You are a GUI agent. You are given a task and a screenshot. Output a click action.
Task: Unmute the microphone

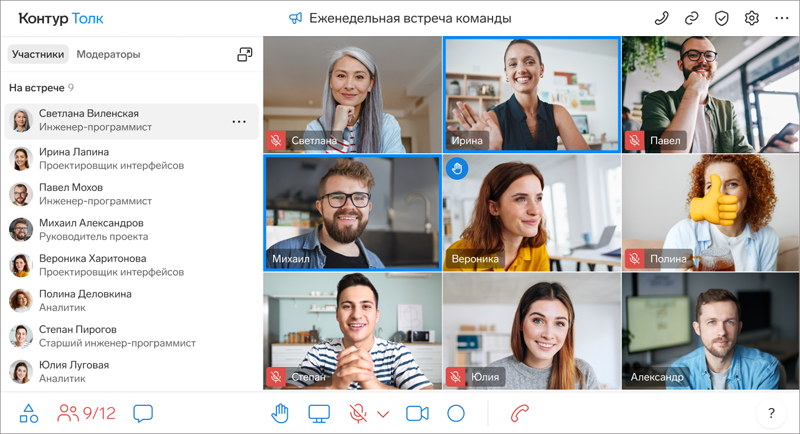358,413
